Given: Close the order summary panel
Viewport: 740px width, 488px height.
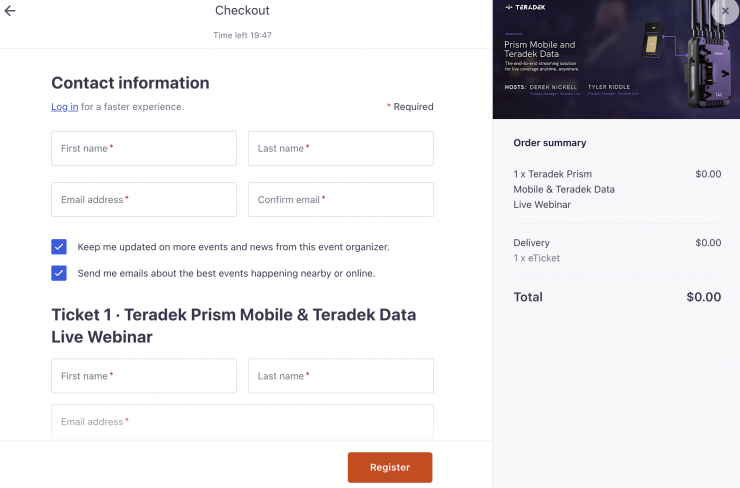Looking at the screenshot, I should [725, 11].
